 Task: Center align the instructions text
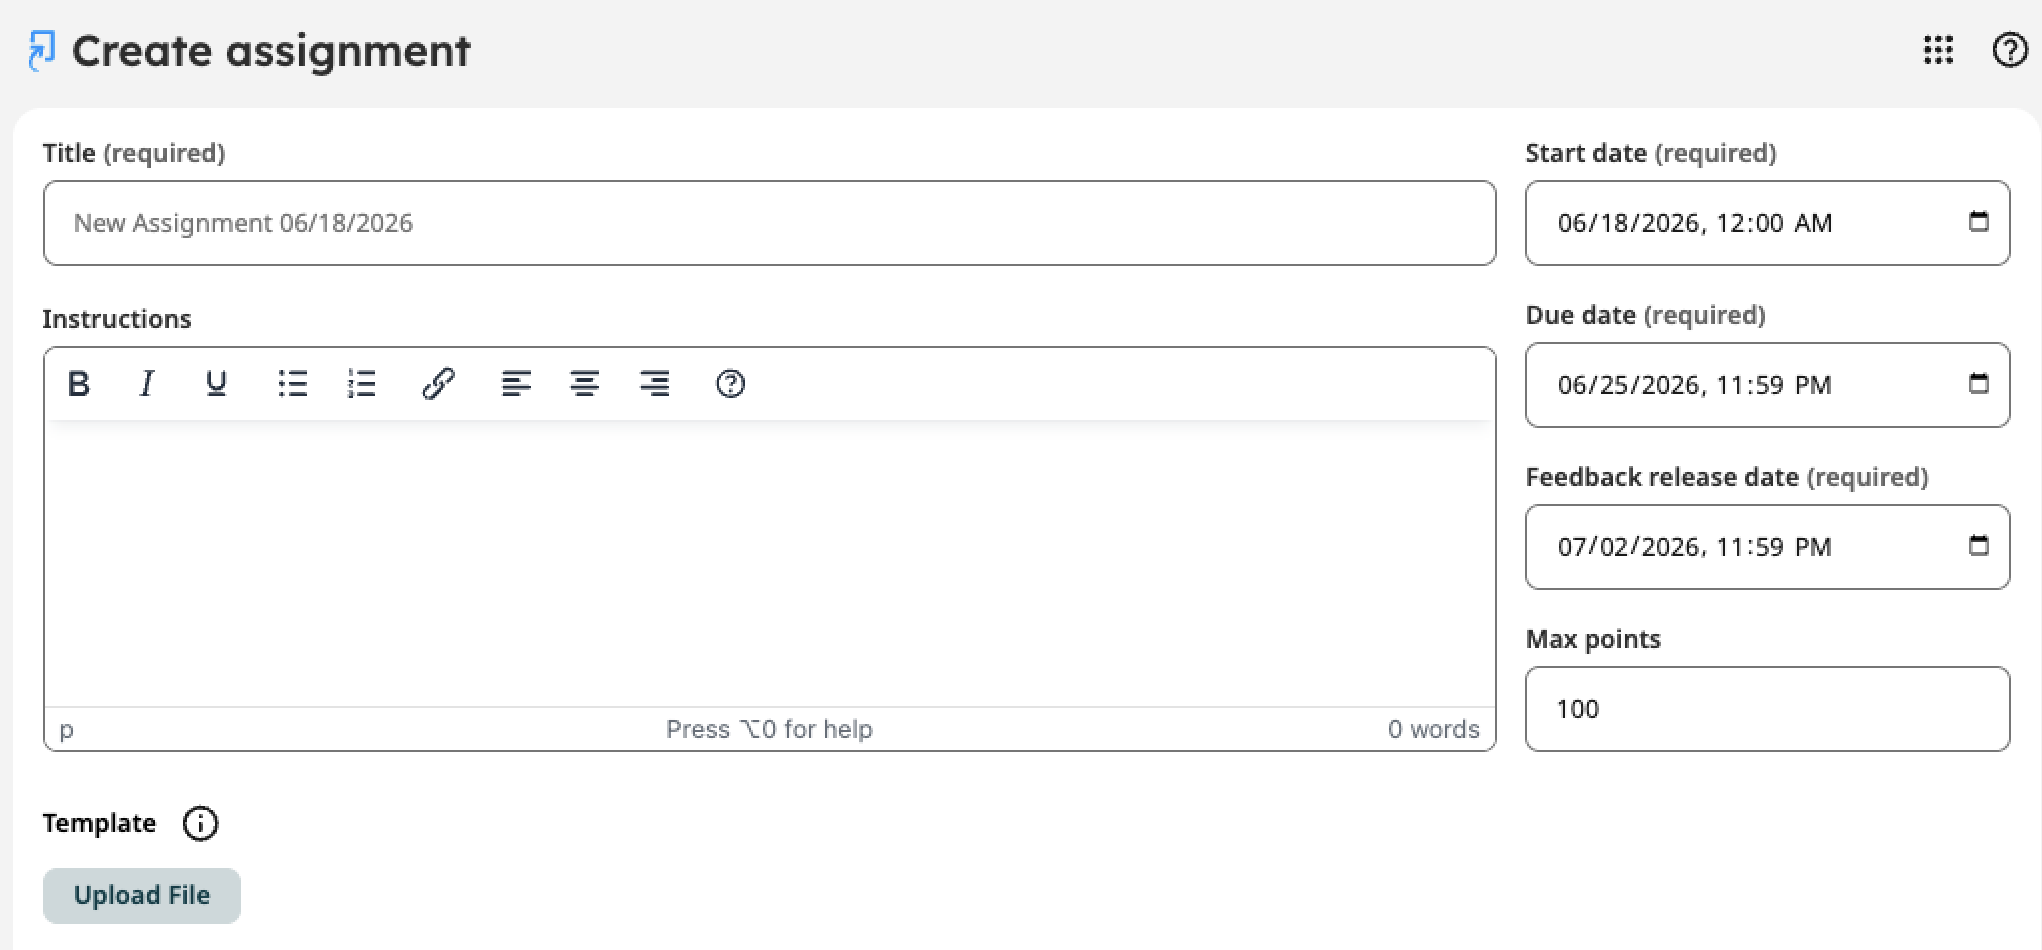[x=585, y=384]
